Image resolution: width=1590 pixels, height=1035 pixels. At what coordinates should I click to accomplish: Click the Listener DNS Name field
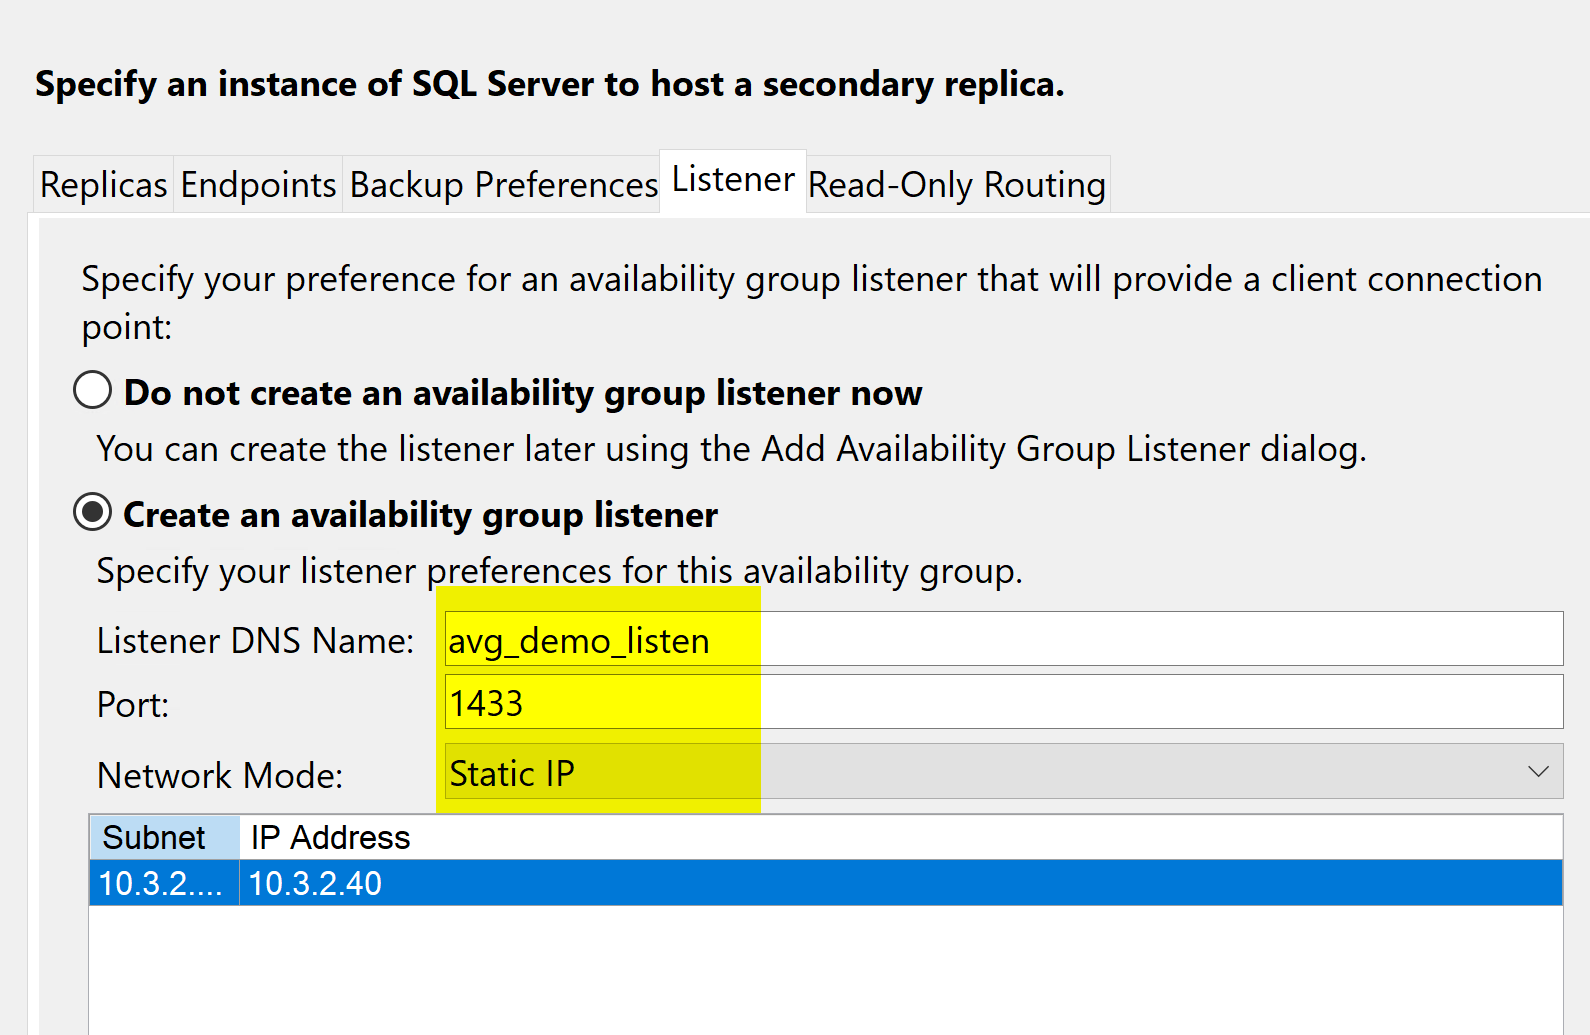click(x=1004, y=639)
